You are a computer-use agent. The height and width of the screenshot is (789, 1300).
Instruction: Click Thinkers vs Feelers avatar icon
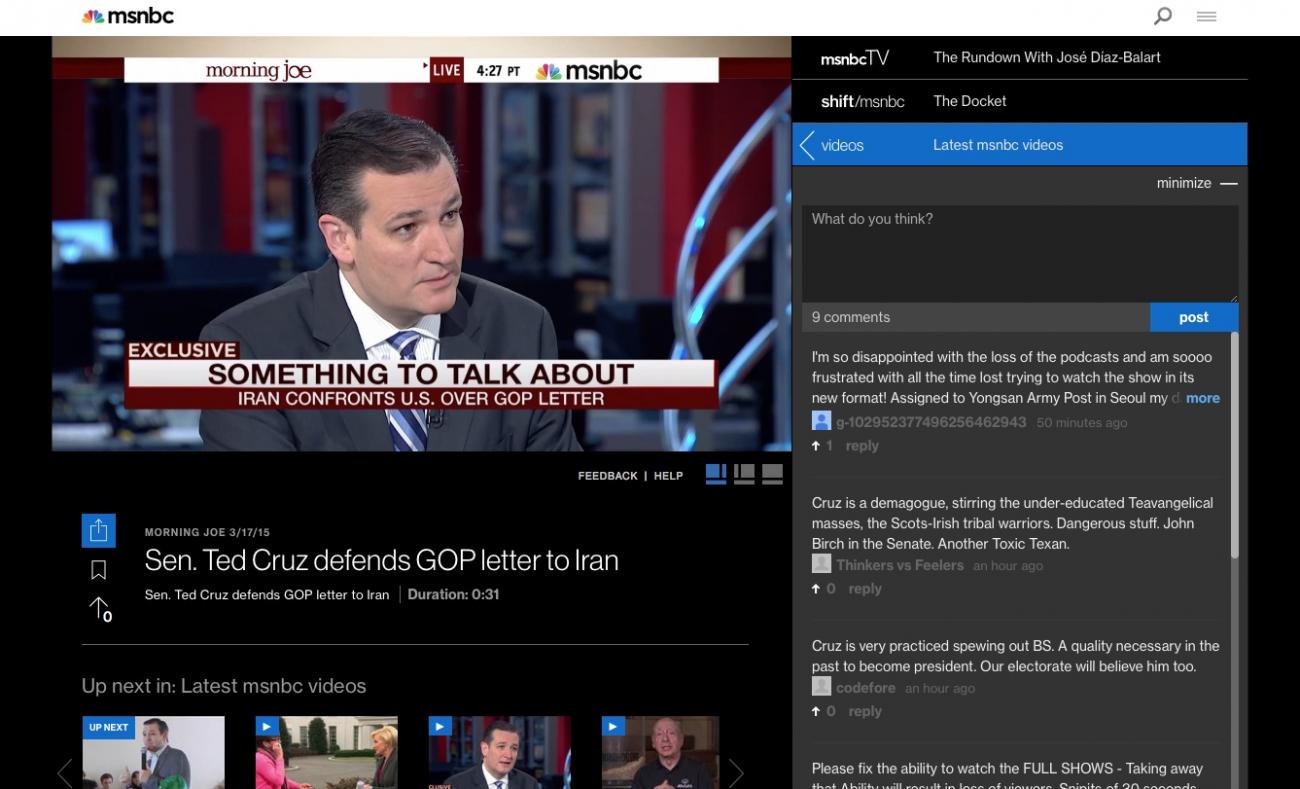[821, 564]
